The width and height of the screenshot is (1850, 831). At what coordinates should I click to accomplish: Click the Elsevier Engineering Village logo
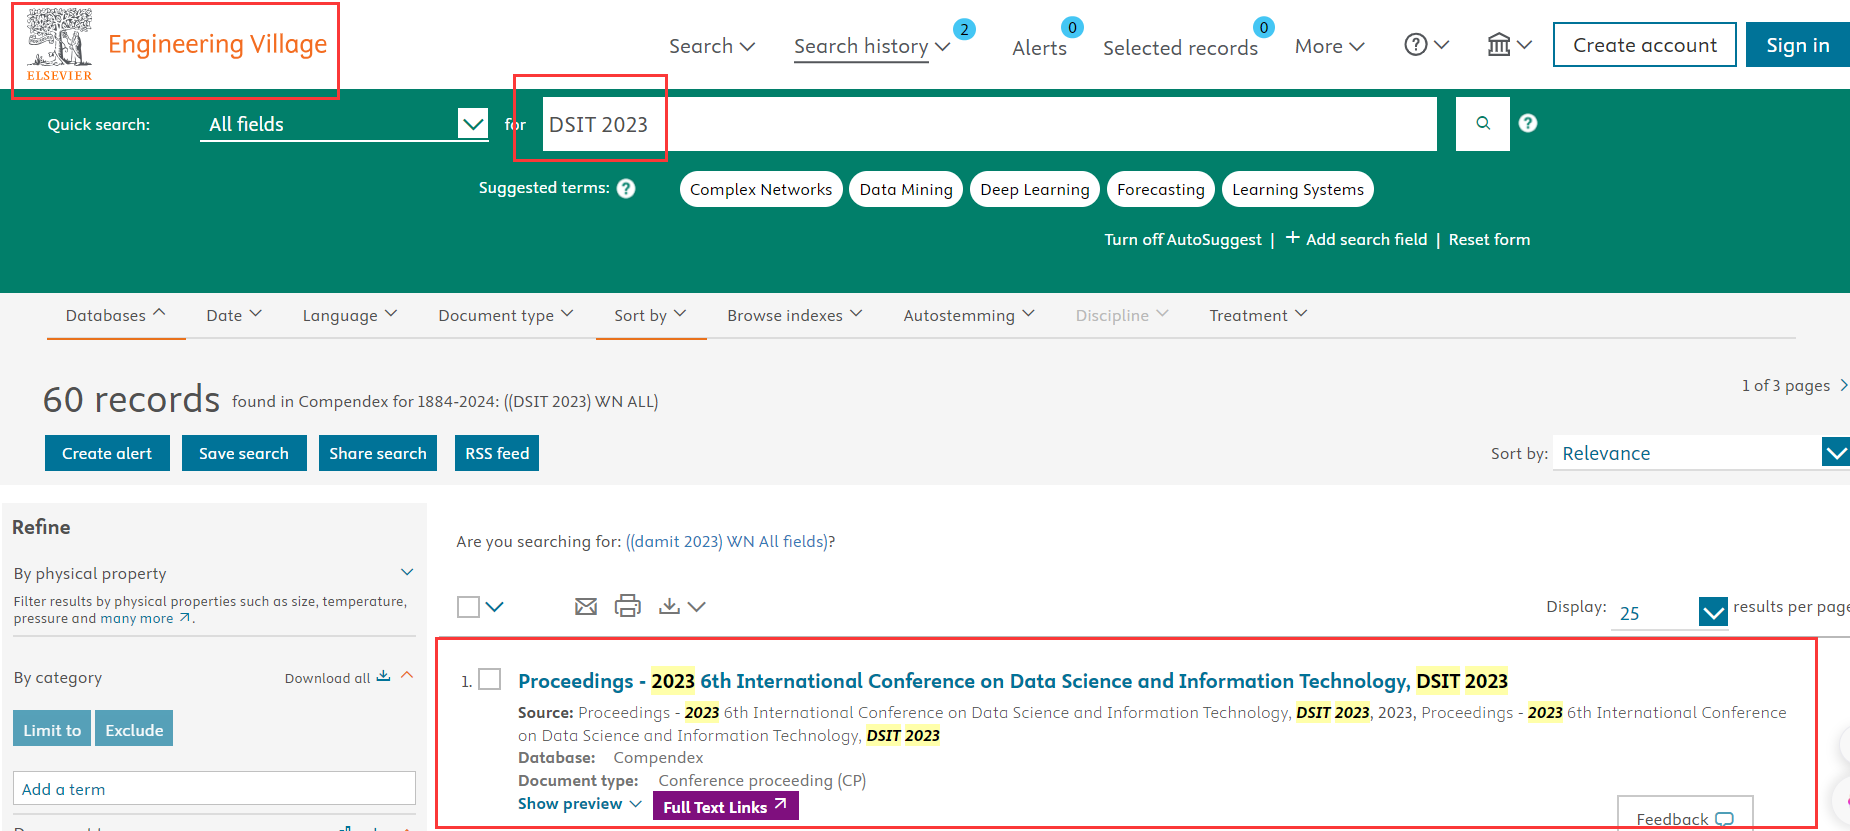click(x=176, y=47)
